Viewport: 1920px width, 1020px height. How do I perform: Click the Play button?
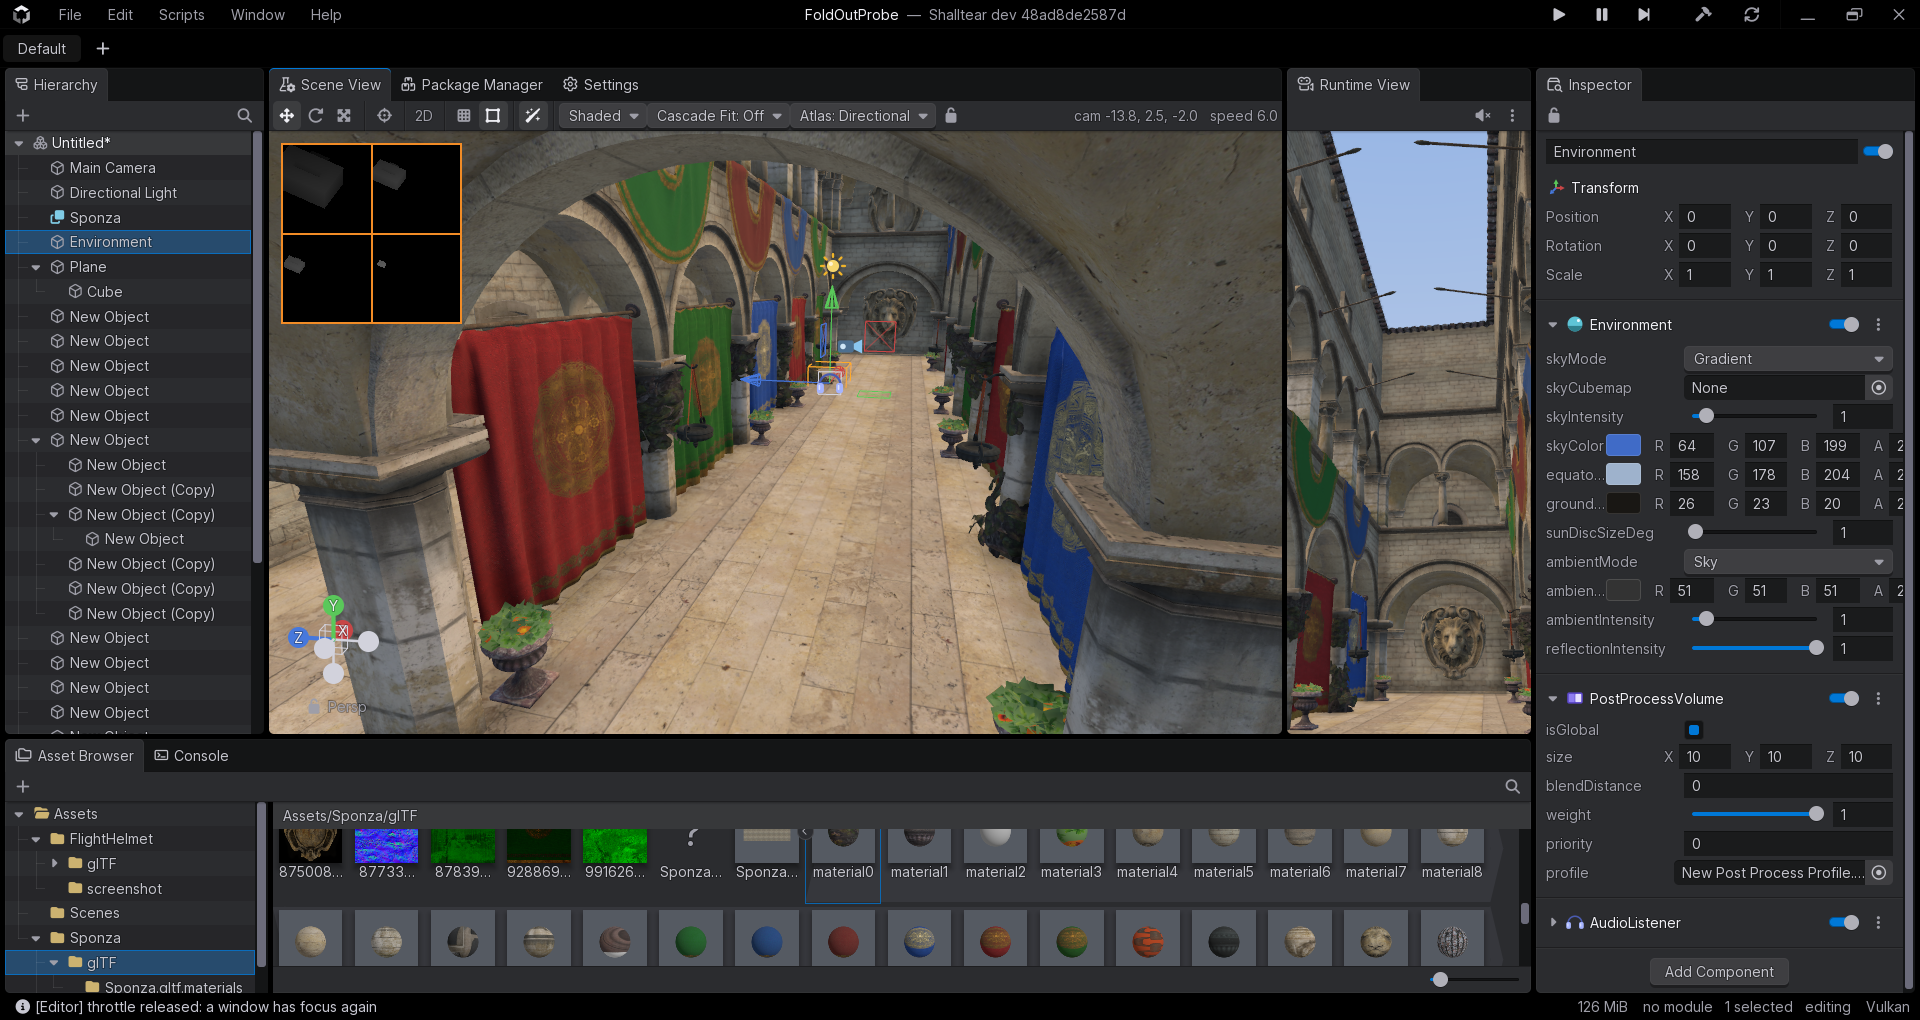[1559, 15]
